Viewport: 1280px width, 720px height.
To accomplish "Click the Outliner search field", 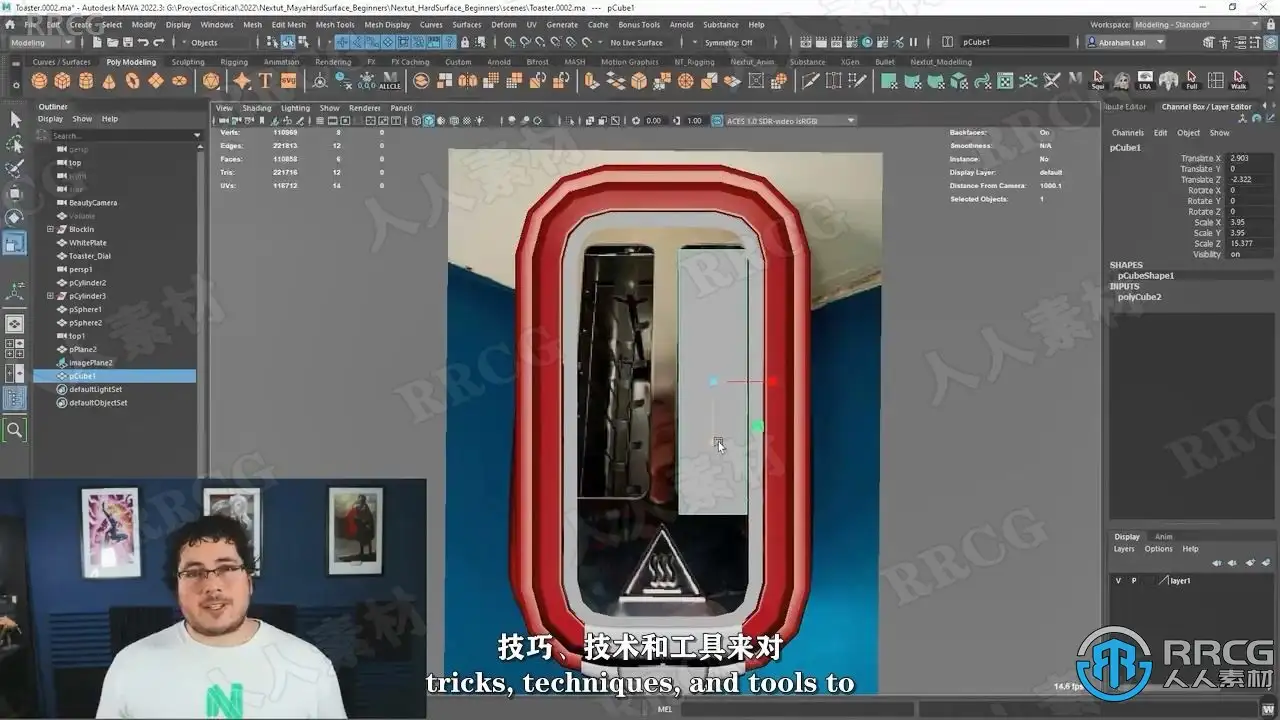I will [123, 135].
